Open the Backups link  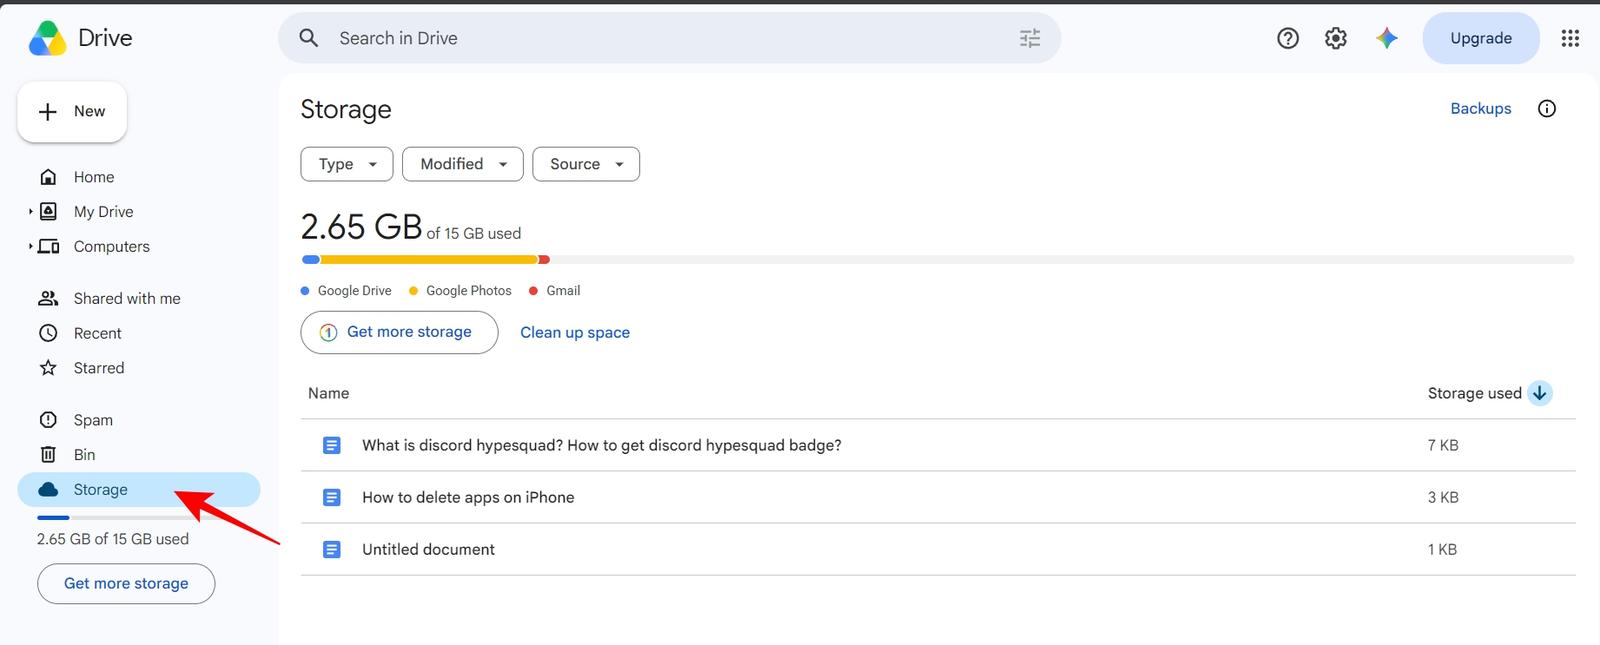point(1481,109)
